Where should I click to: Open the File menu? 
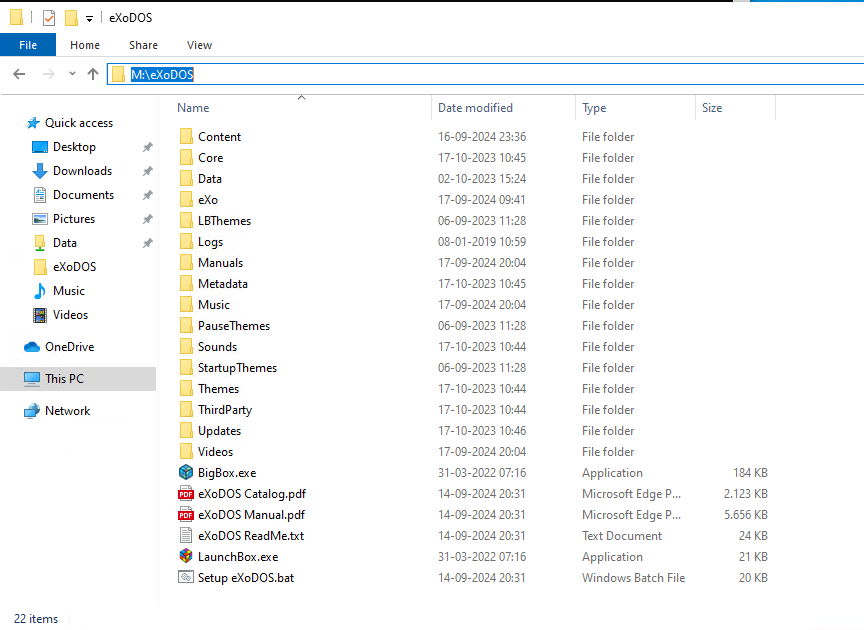(28, 45)
